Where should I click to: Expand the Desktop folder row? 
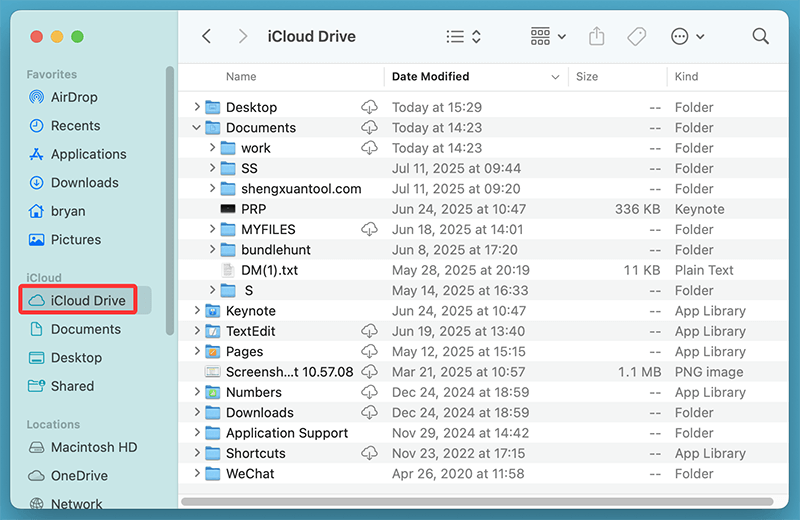coord(197,107)
